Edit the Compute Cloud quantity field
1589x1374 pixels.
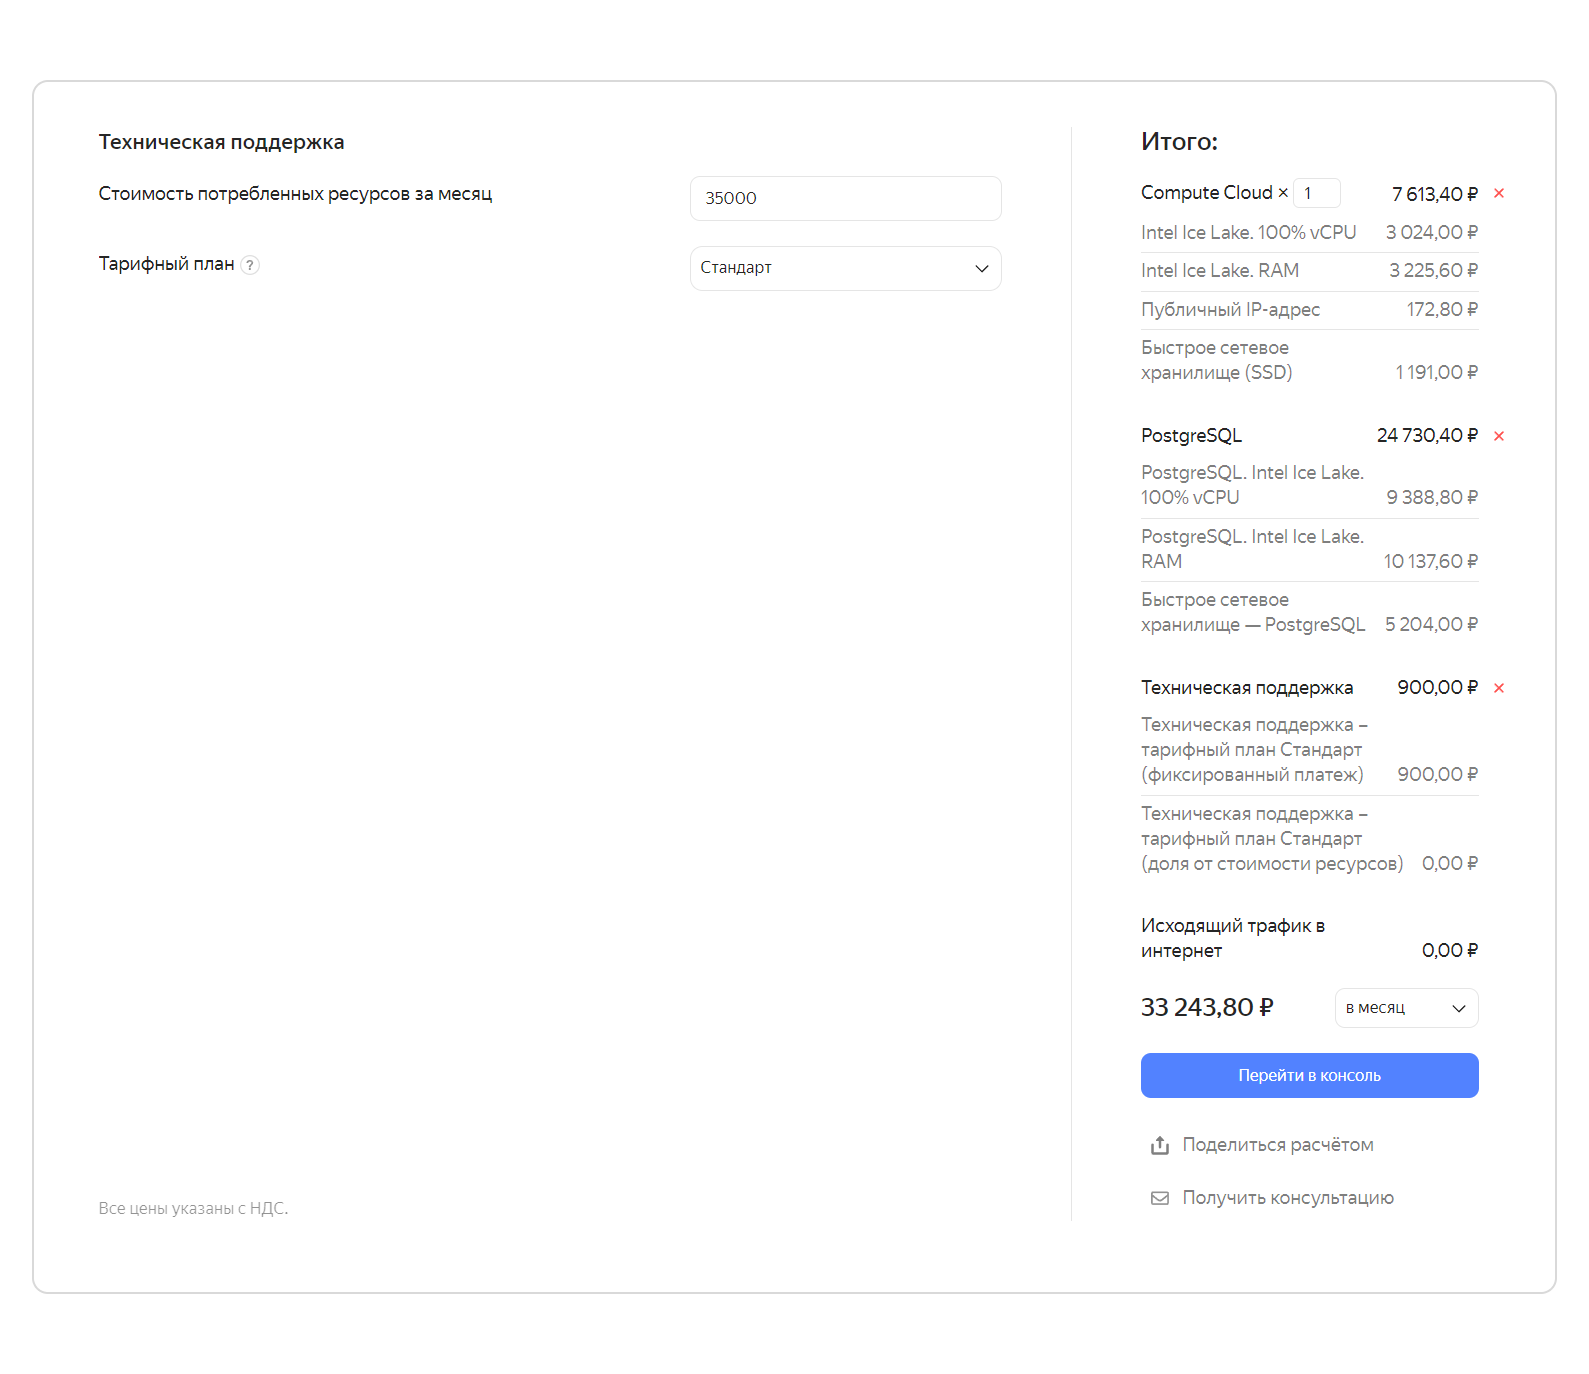tap(1316, 193)
